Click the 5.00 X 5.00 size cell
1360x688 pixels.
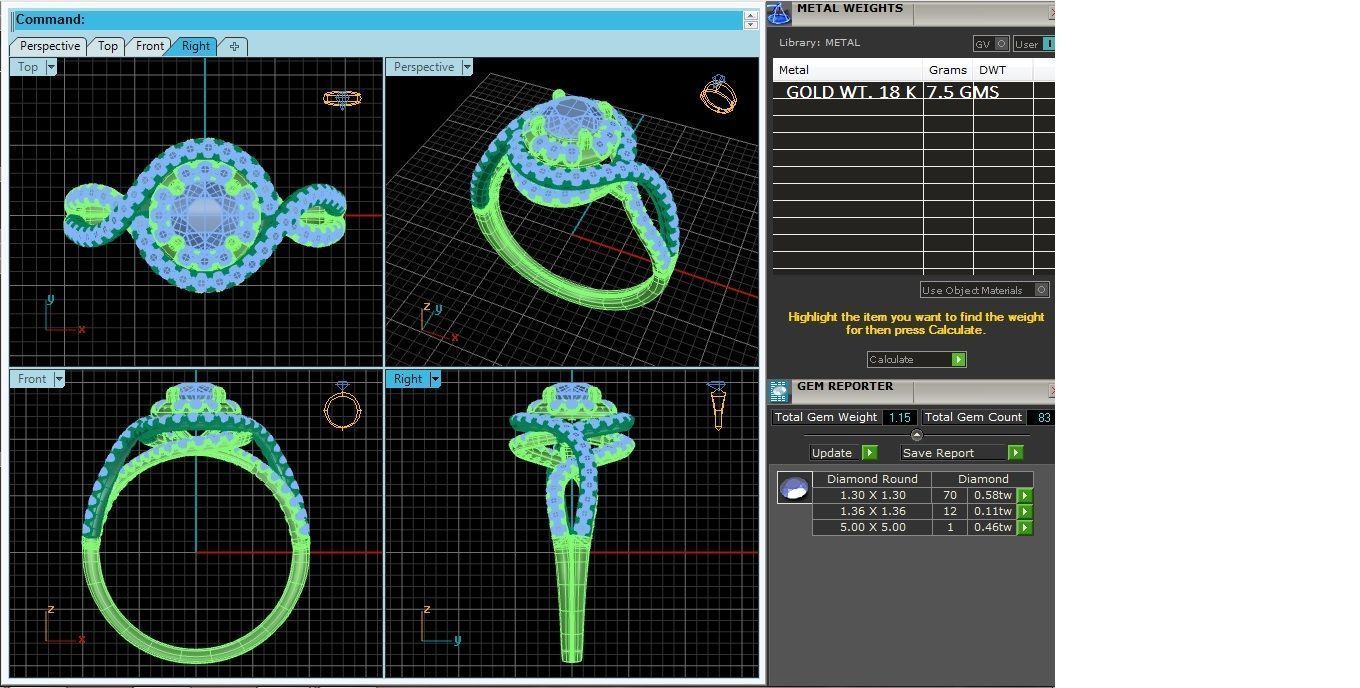(x=873, y=527)
